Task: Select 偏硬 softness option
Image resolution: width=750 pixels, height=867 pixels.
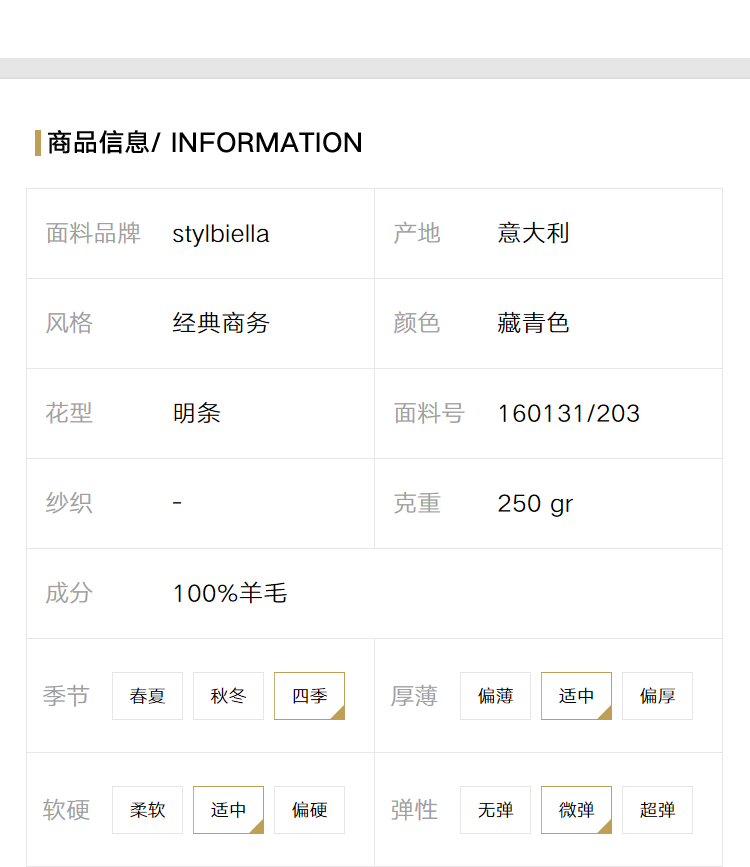Action: pyautogui.click(x=310, y=810)
